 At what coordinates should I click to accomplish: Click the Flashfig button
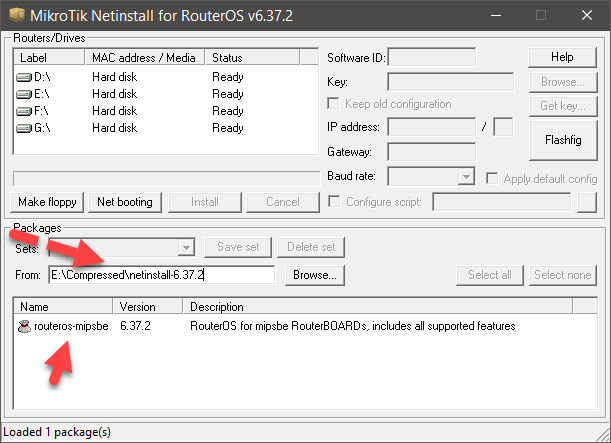[x=563, y=140]
